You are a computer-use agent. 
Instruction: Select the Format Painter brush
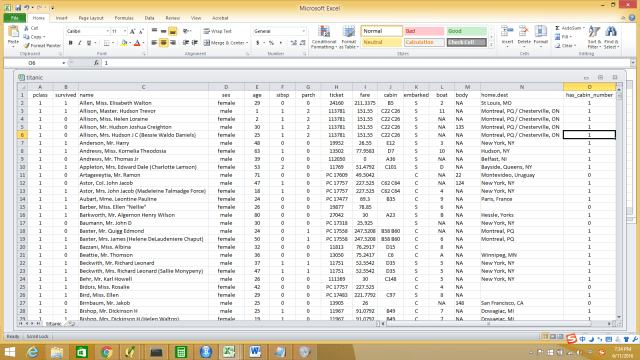[27, 46]
